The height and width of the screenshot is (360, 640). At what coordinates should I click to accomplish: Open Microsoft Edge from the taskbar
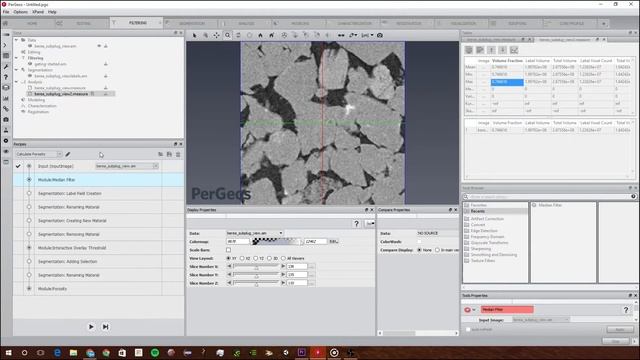tap(57, 353)
